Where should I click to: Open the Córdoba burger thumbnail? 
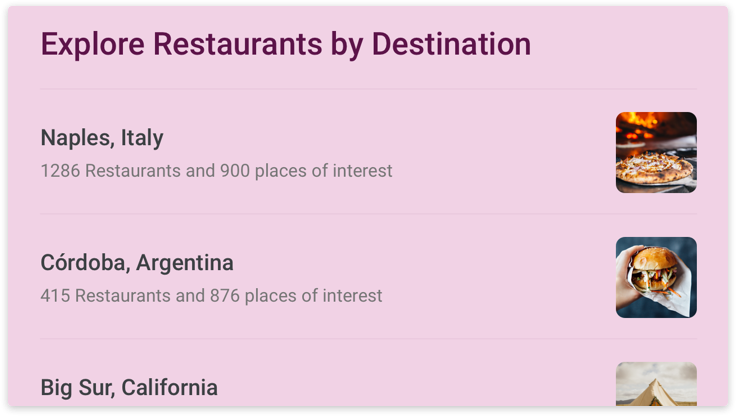click(656, 277)
